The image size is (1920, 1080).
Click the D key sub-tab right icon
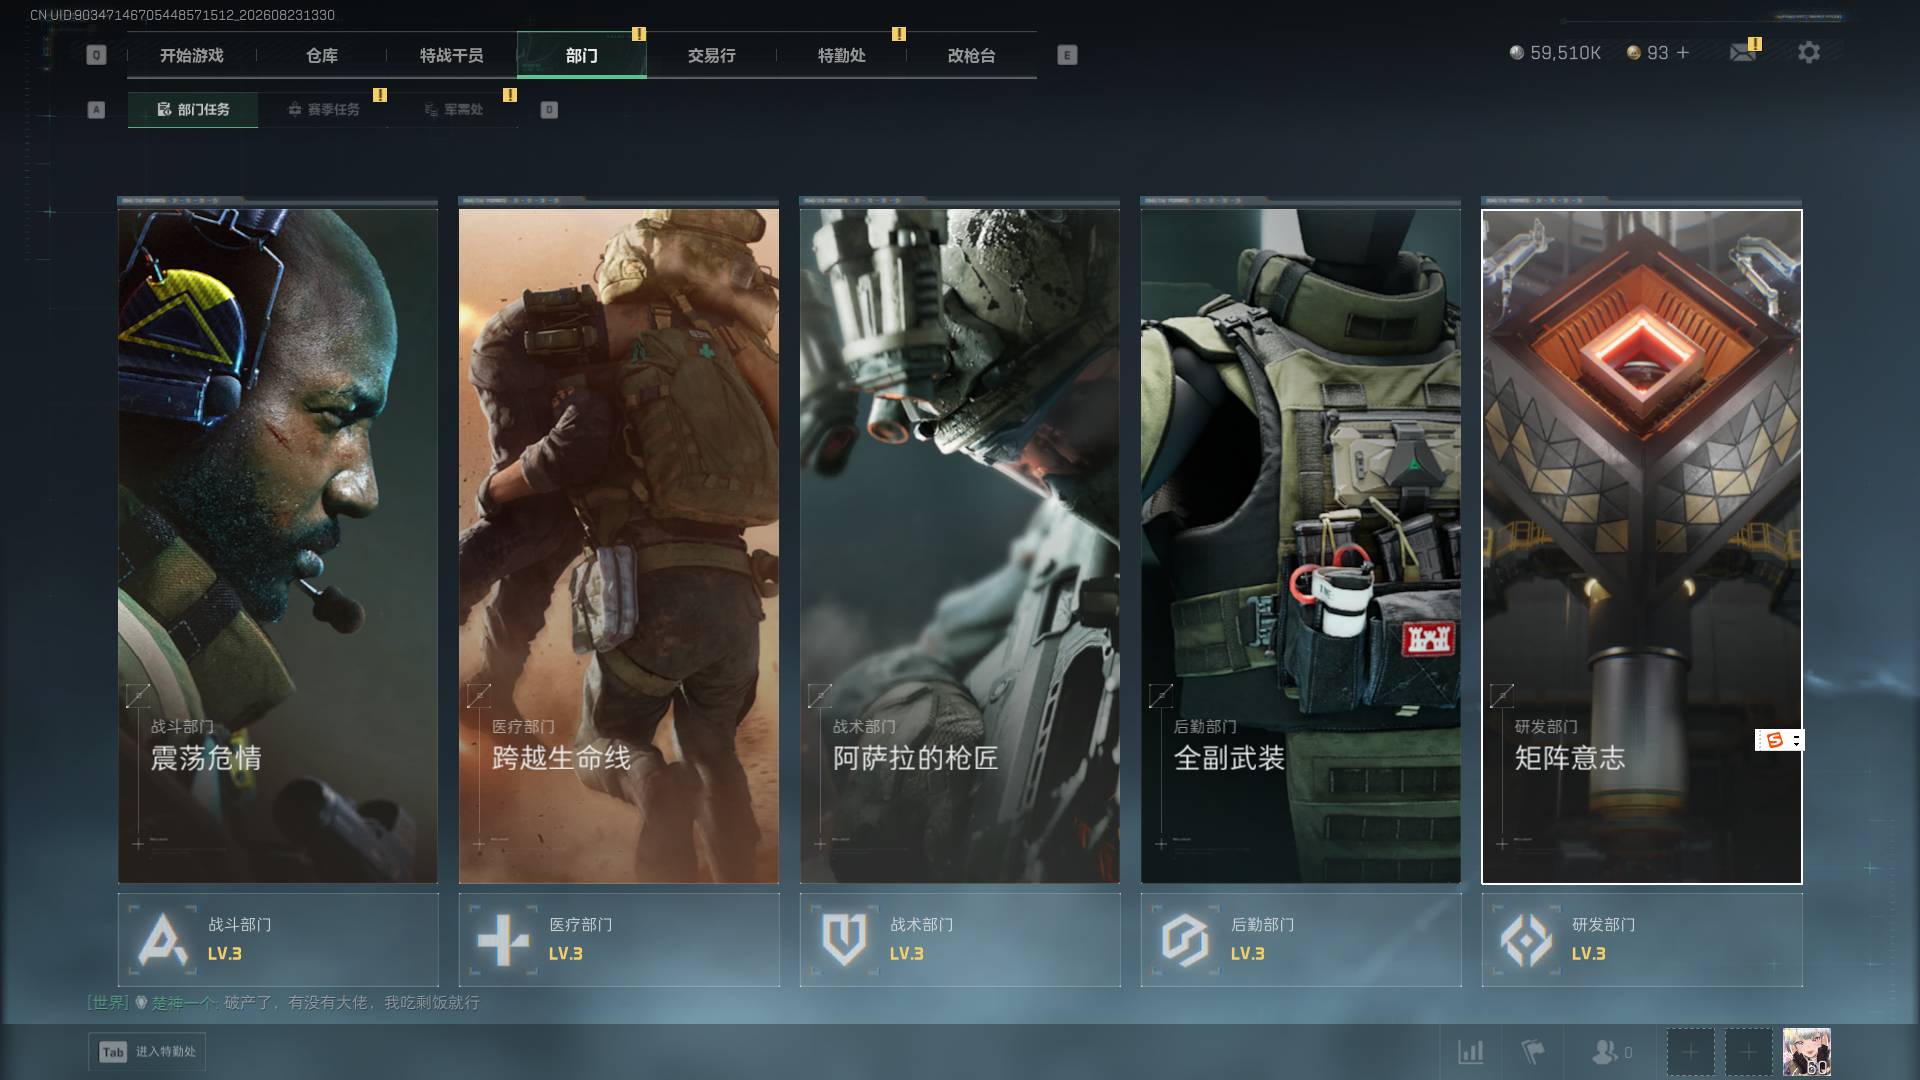[549, 109]
